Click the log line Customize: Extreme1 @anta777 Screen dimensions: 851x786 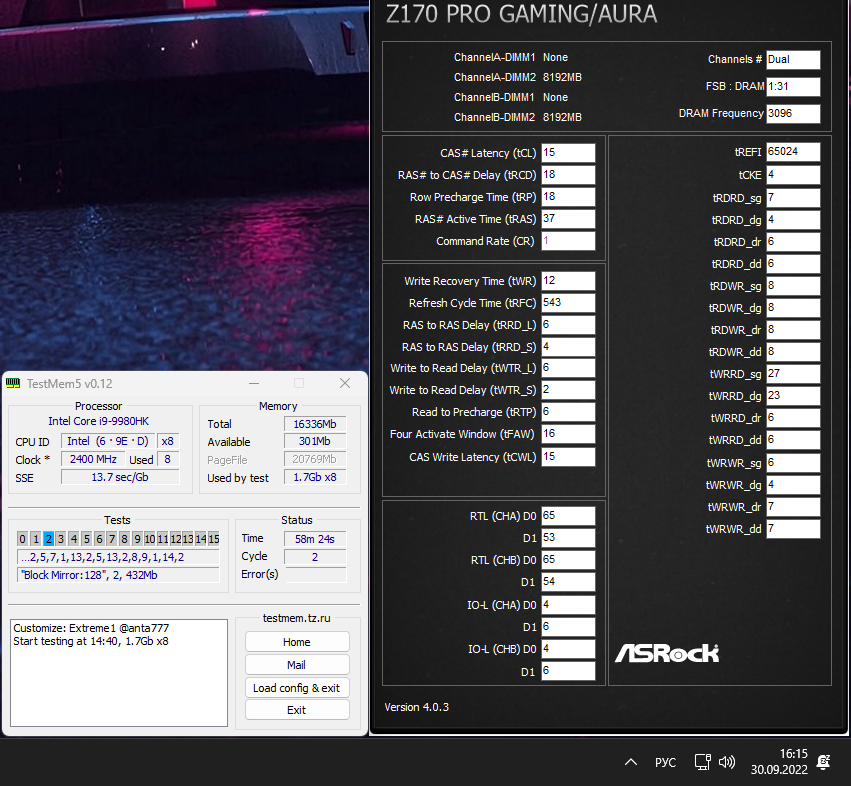tap(91, 628)
